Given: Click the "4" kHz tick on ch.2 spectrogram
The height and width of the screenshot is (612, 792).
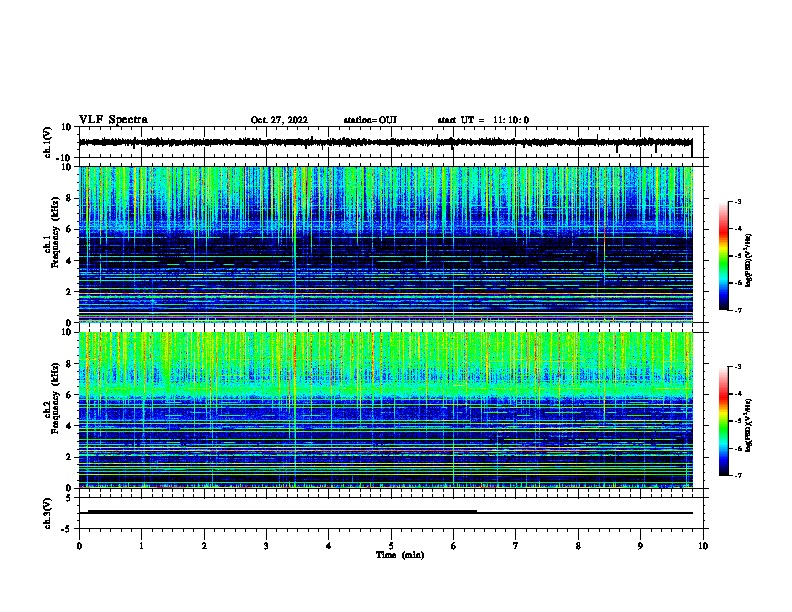Looking at the screenshot, I should [69, 426].
